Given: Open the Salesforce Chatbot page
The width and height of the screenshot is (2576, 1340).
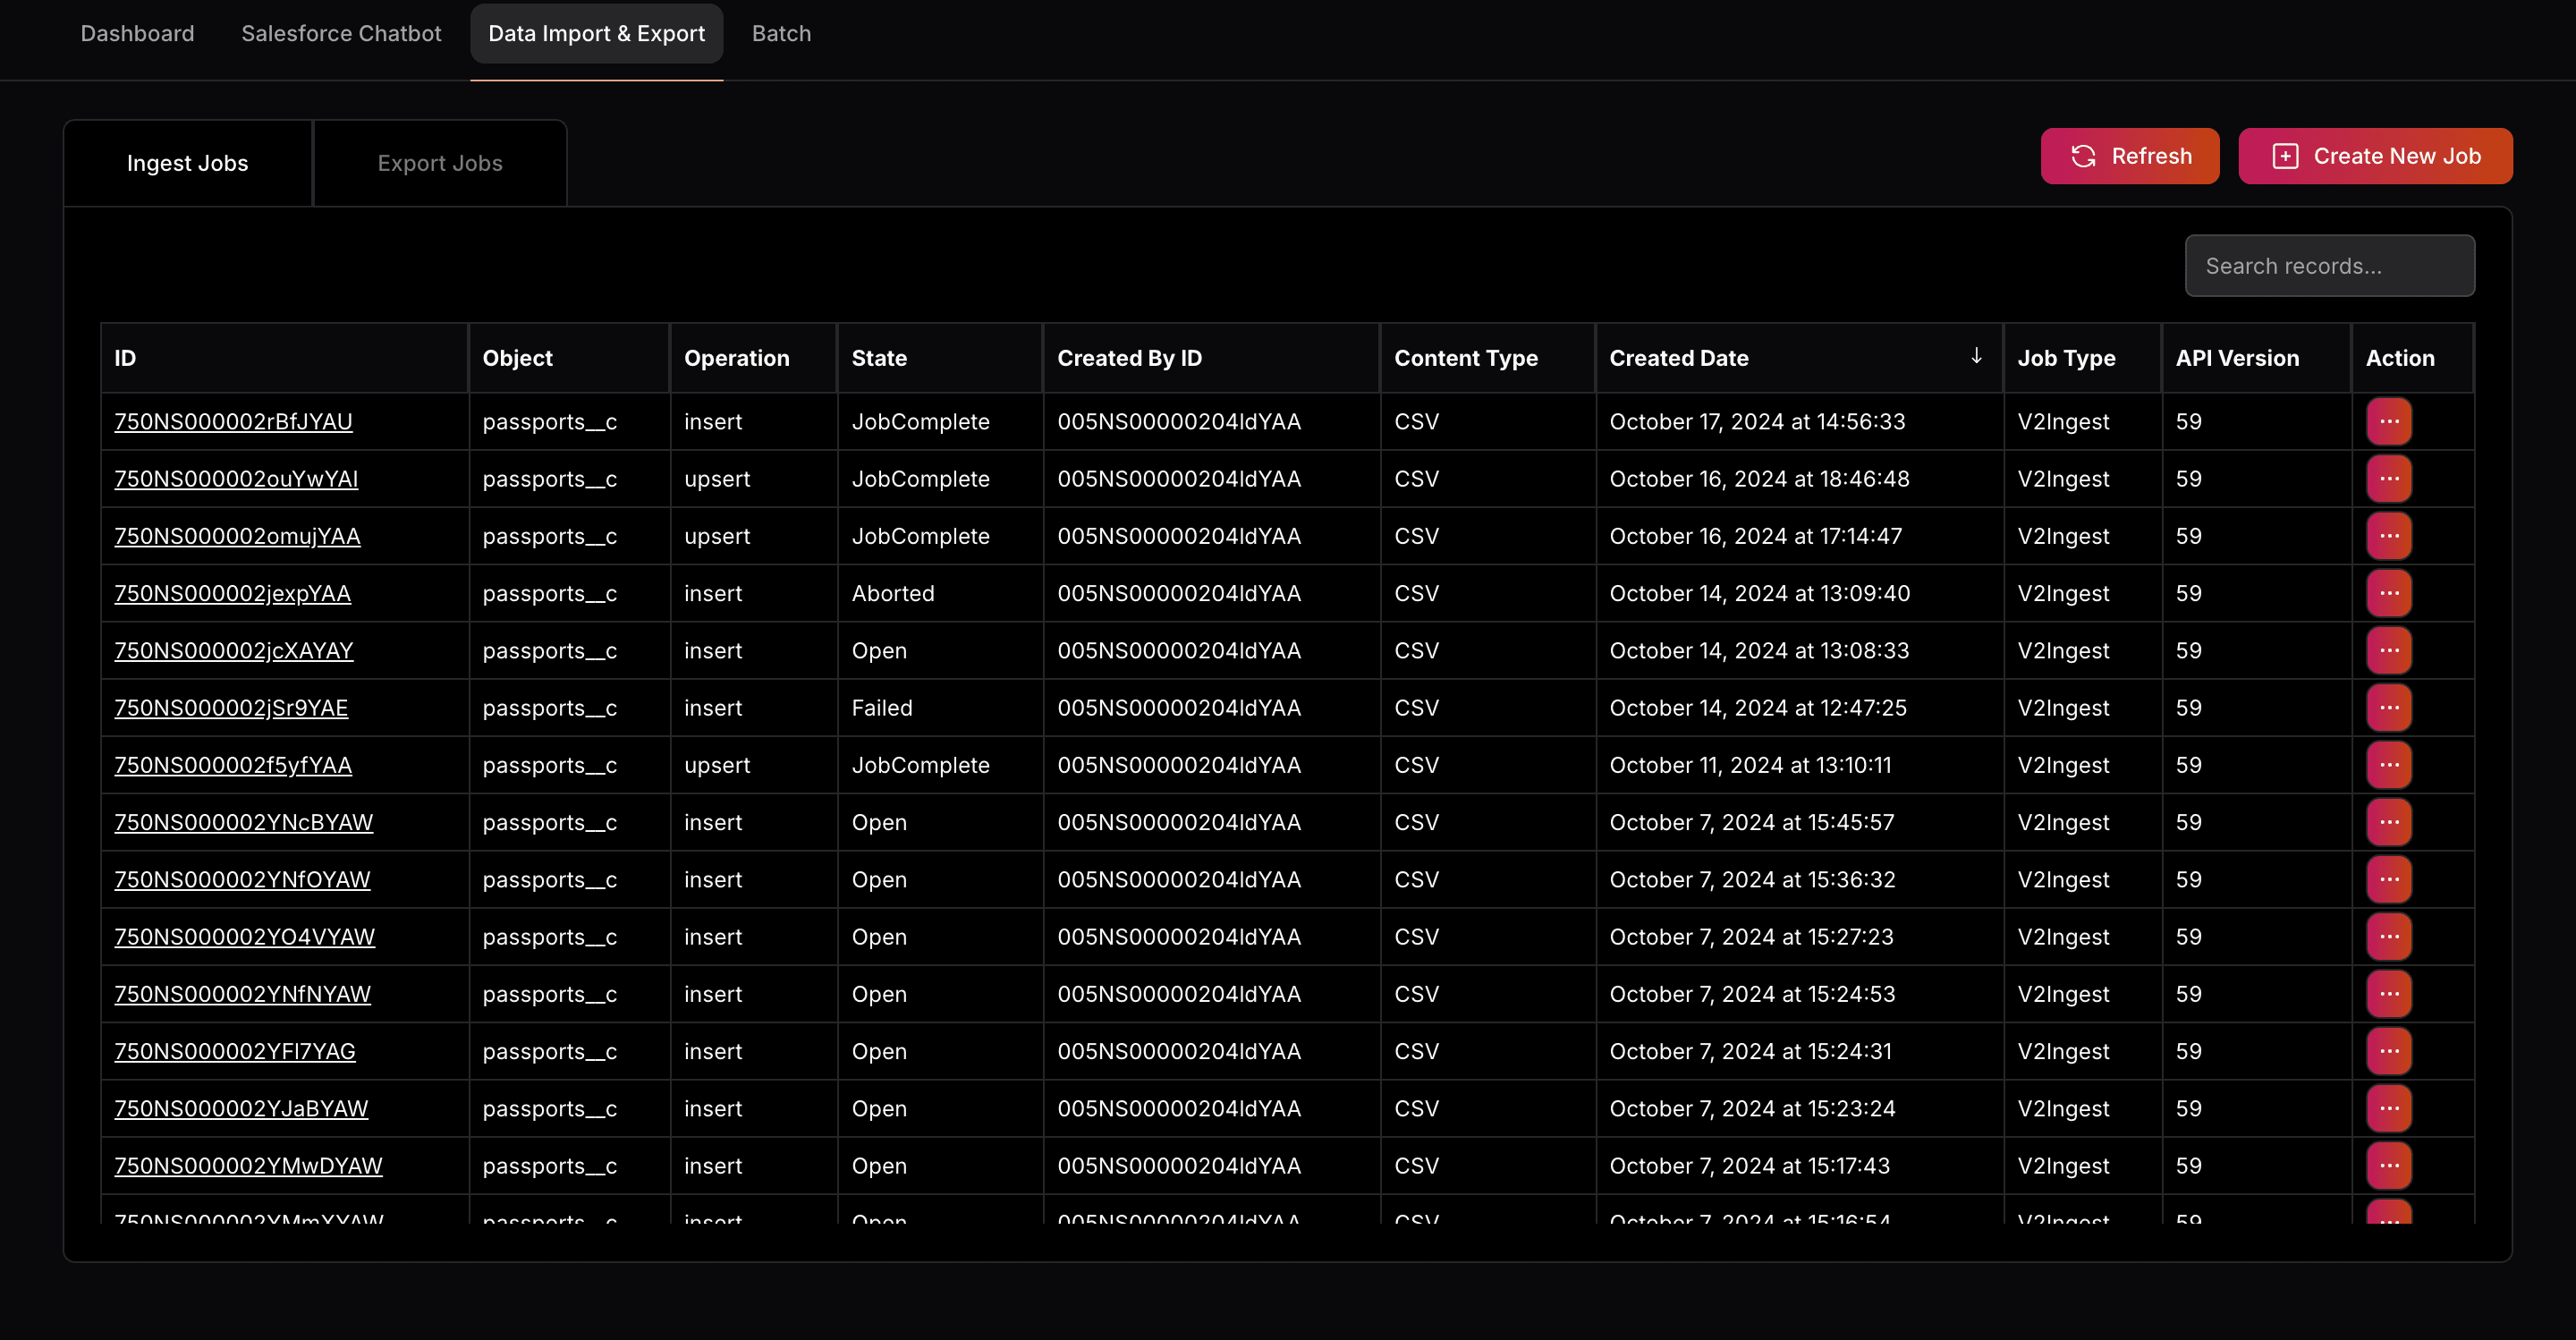Looking at the screenshot, I should click(x=341, y=33).
